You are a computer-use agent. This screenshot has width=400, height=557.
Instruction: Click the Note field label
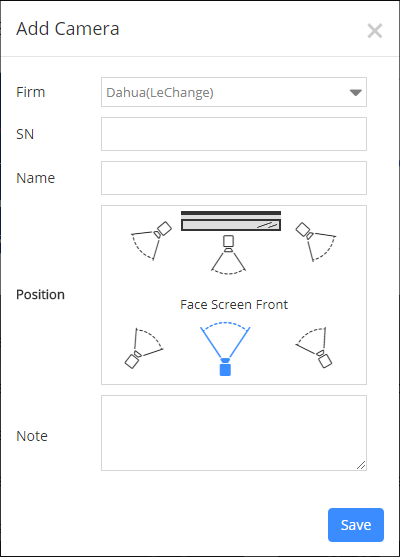point(32,436)
